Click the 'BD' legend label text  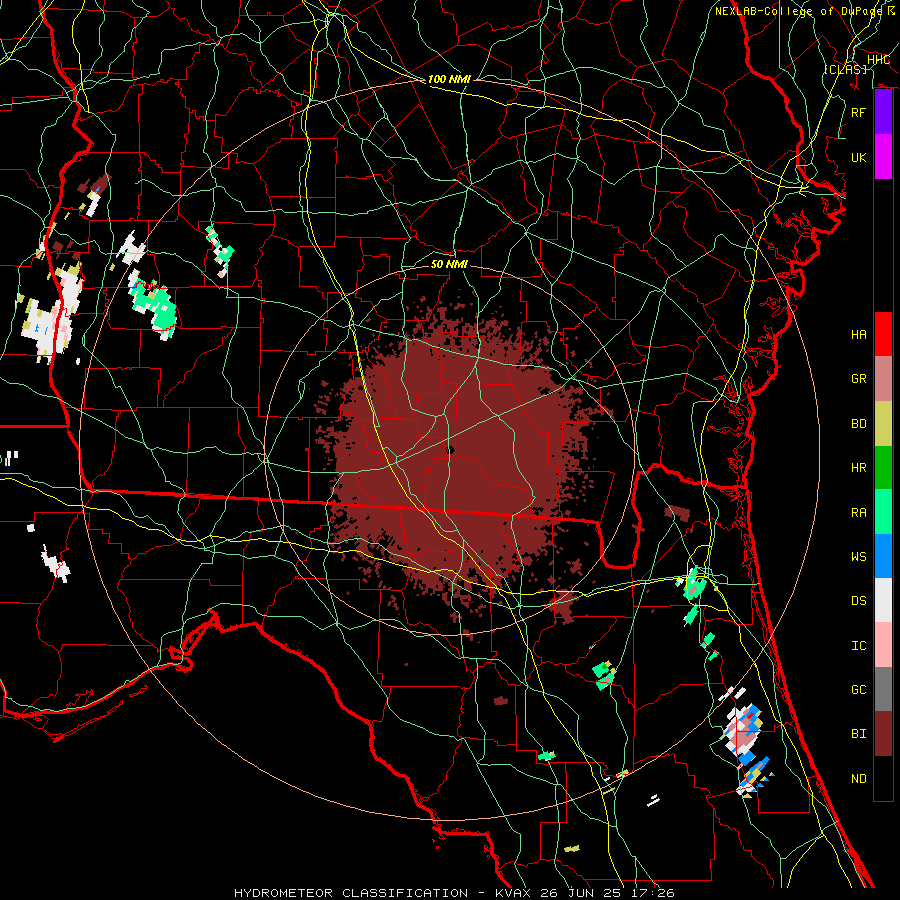click(x=859, y=424)
